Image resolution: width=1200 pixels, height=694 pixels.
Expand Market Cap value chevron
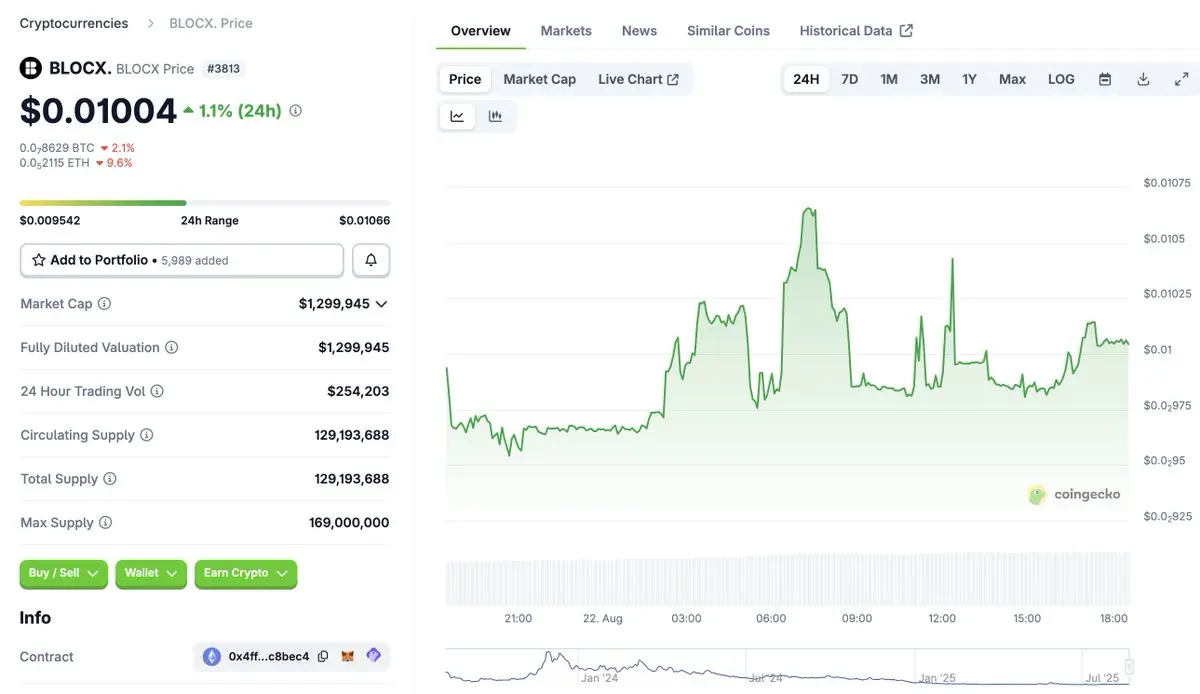381,304
